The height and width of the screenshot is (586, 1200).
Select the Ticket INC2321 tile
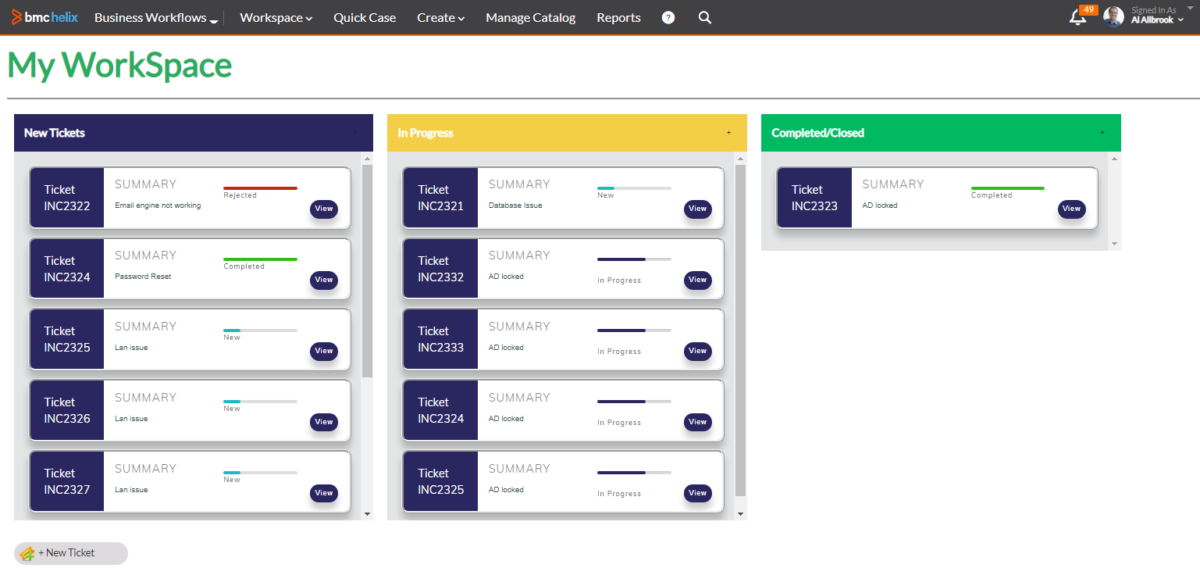(441, 198)
